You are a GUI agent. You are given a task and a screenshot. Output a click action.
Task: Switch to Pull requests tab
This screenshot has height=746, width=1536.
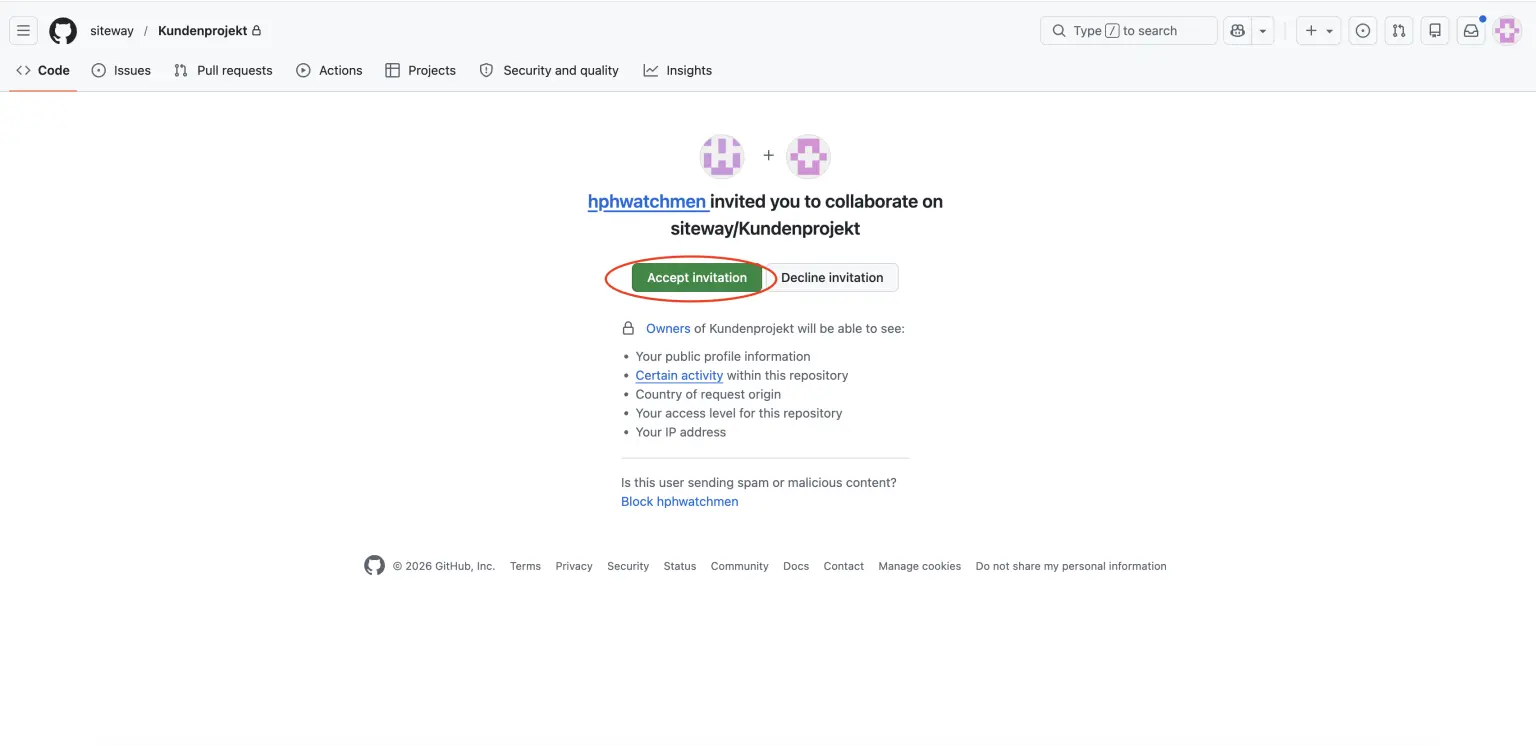(223, 70)
